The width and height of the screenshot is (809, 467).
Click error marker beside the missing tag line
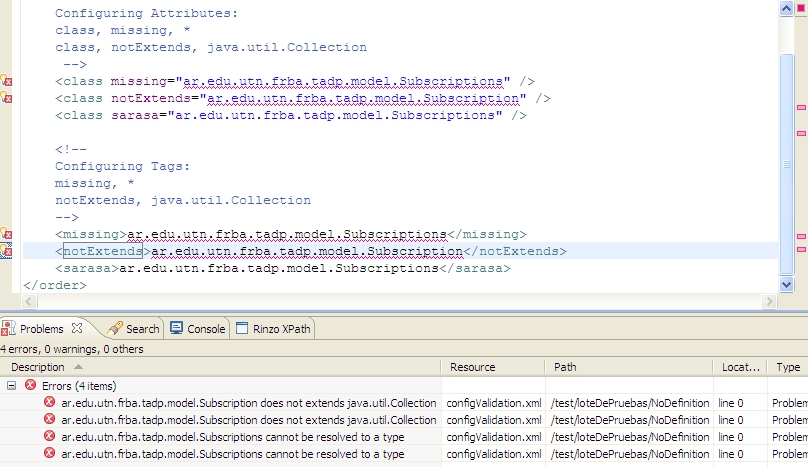[x=5, y=234]
